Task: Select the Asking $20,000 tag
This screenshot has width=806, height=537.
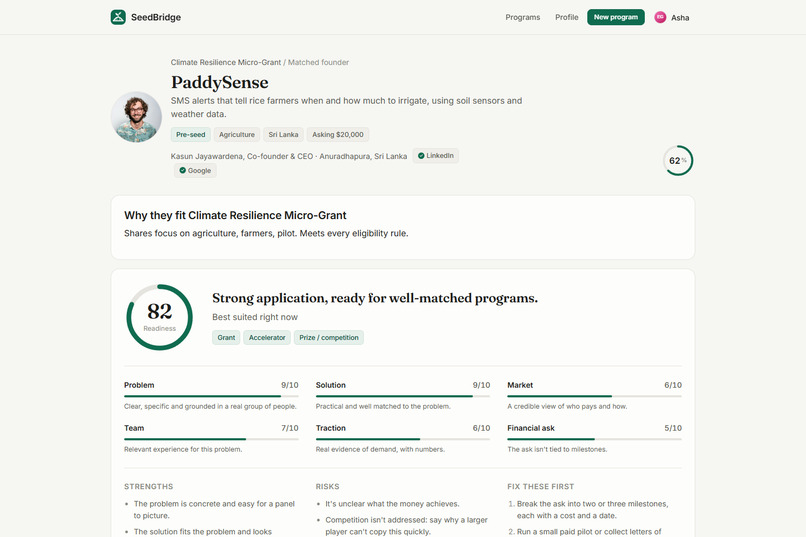Action: (x=338, y=135)
